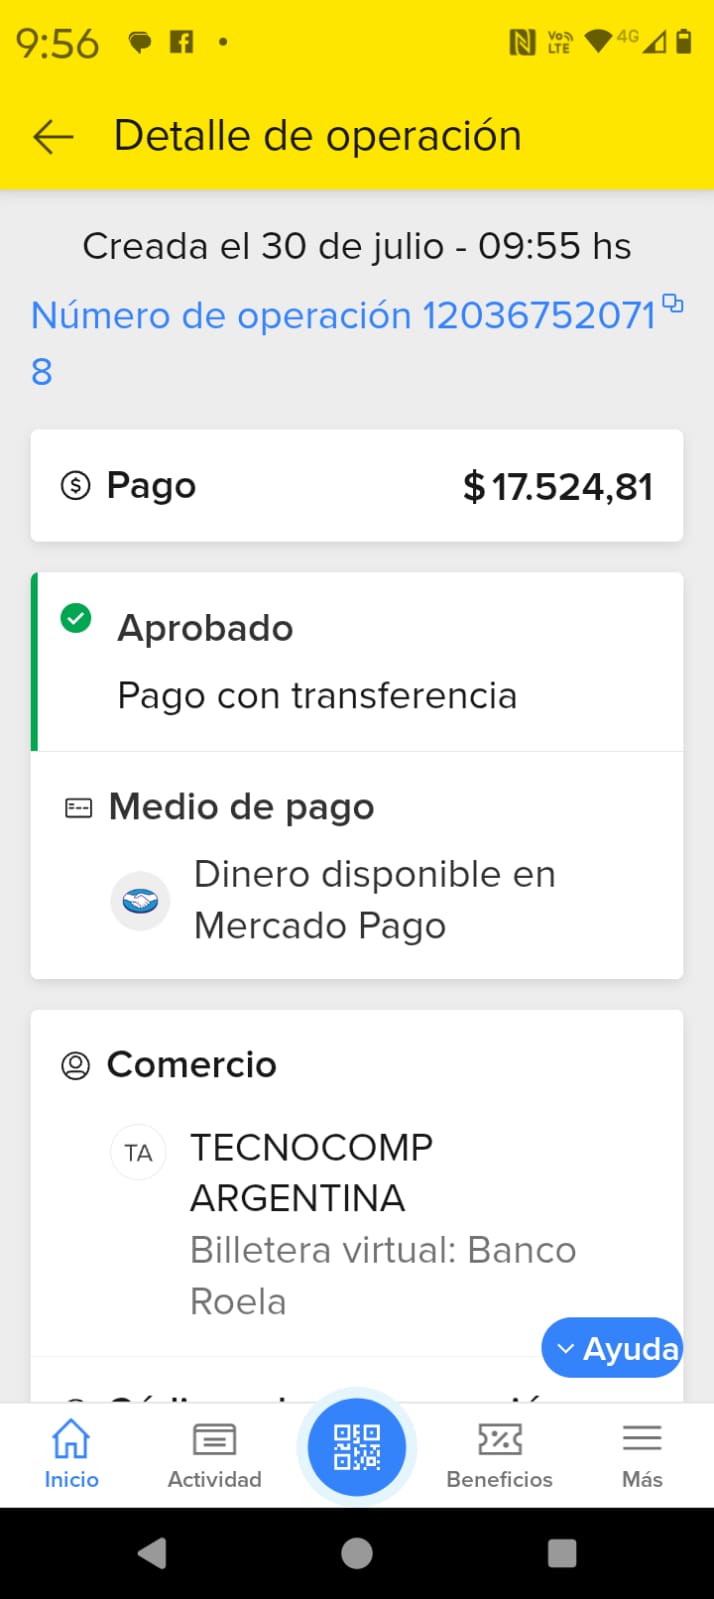Tap the Mercado Pago handshake logo
Viewport: 714px width, 1599px height.
click(140, 901)
